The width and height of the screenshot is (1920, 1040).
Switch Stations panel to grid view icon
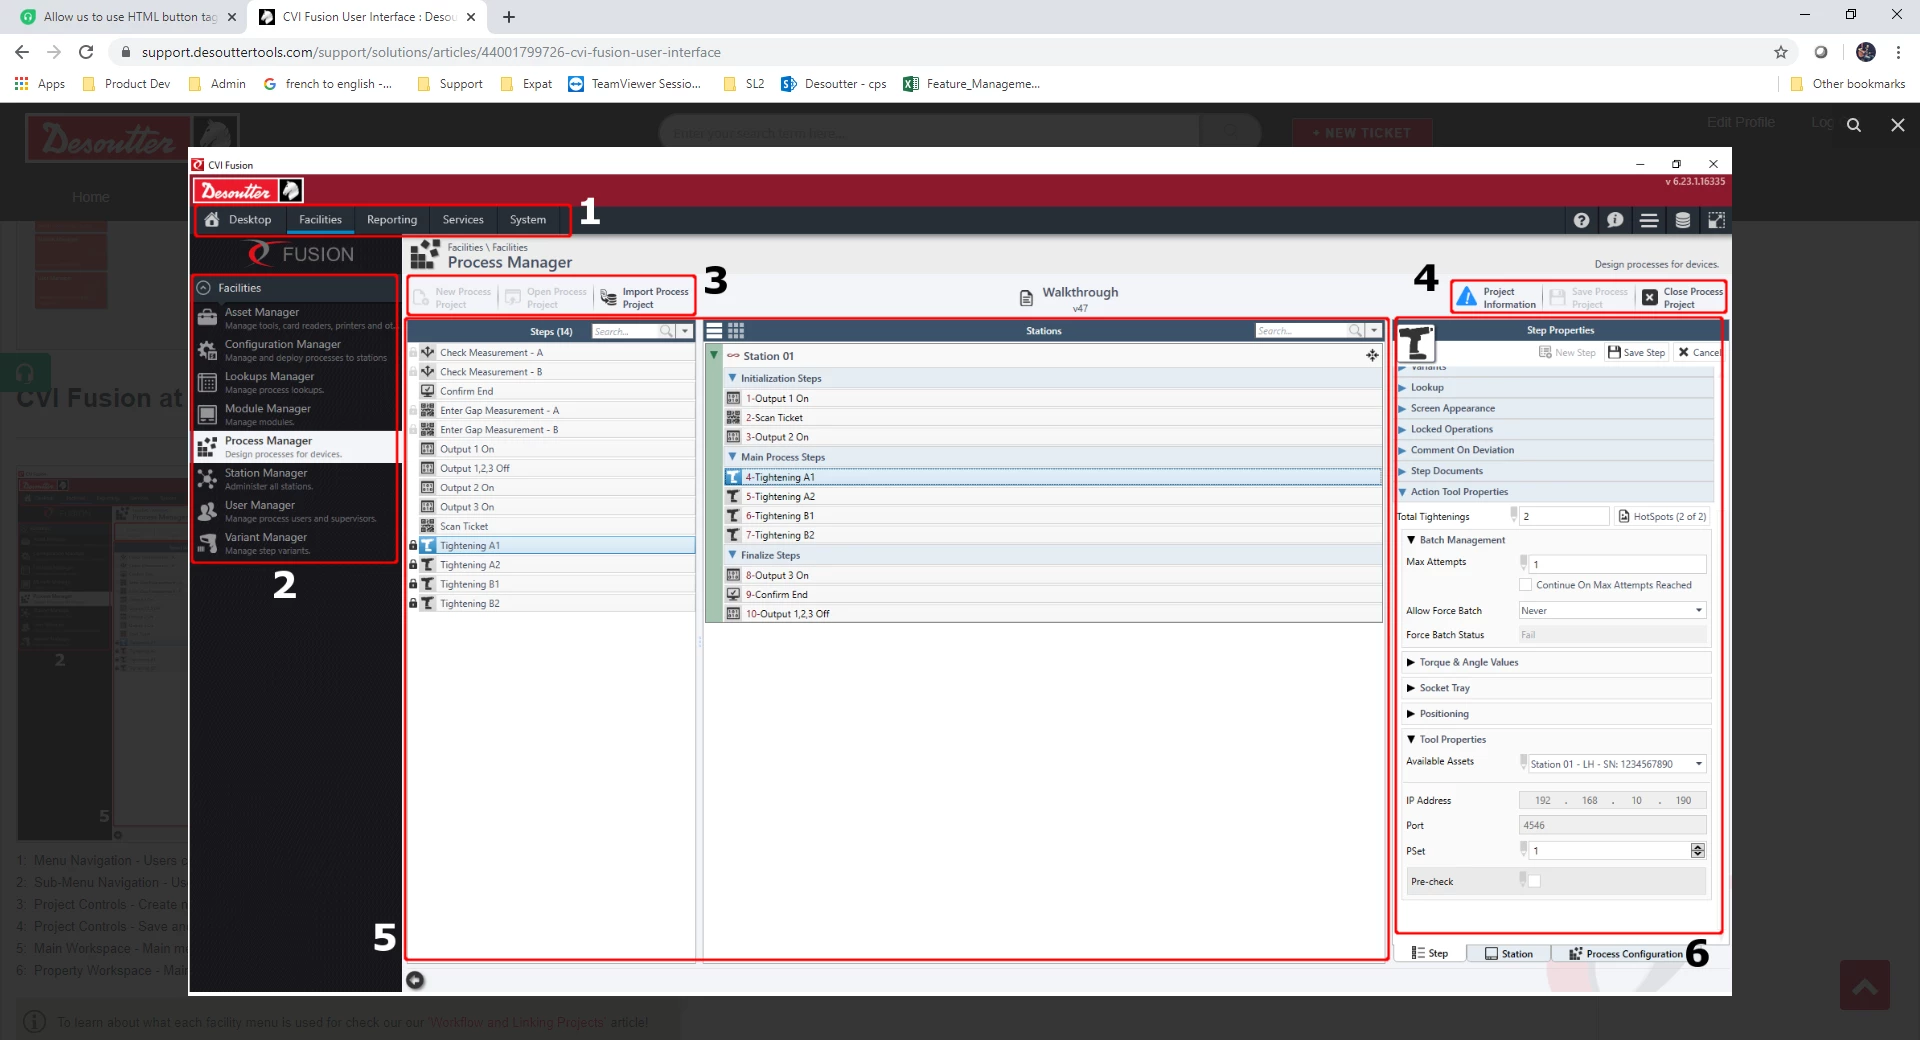click(x=736, y=331)
